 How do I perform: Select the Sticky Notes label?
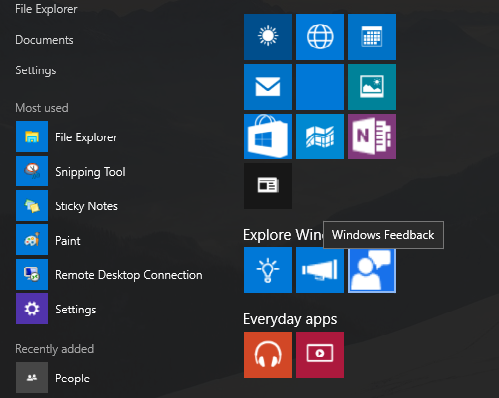pyautogui.click(x=86, y=206)
